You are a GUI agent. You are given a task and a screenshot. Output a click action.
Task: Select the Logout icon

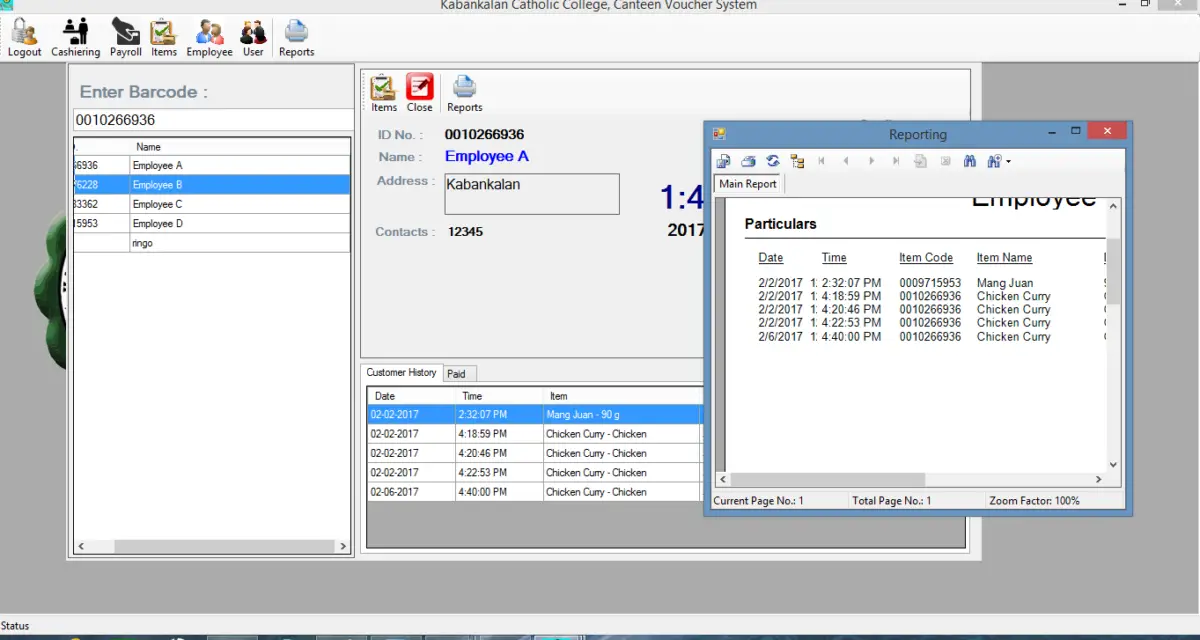24,37
